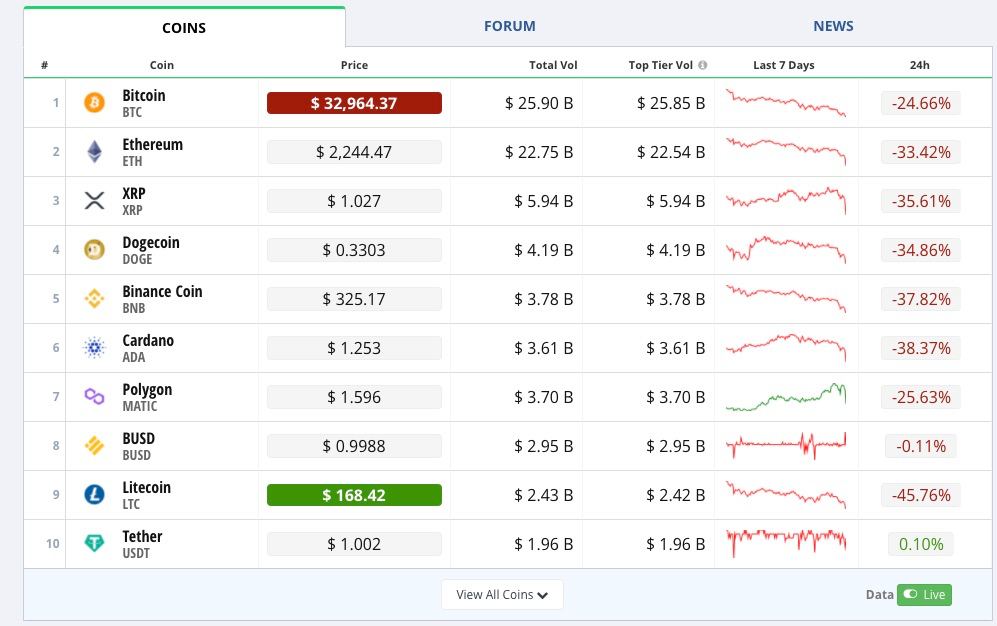Open the Binance Coin name link
Viewport: 997px width, 626px height.
[x=162, y=291]
